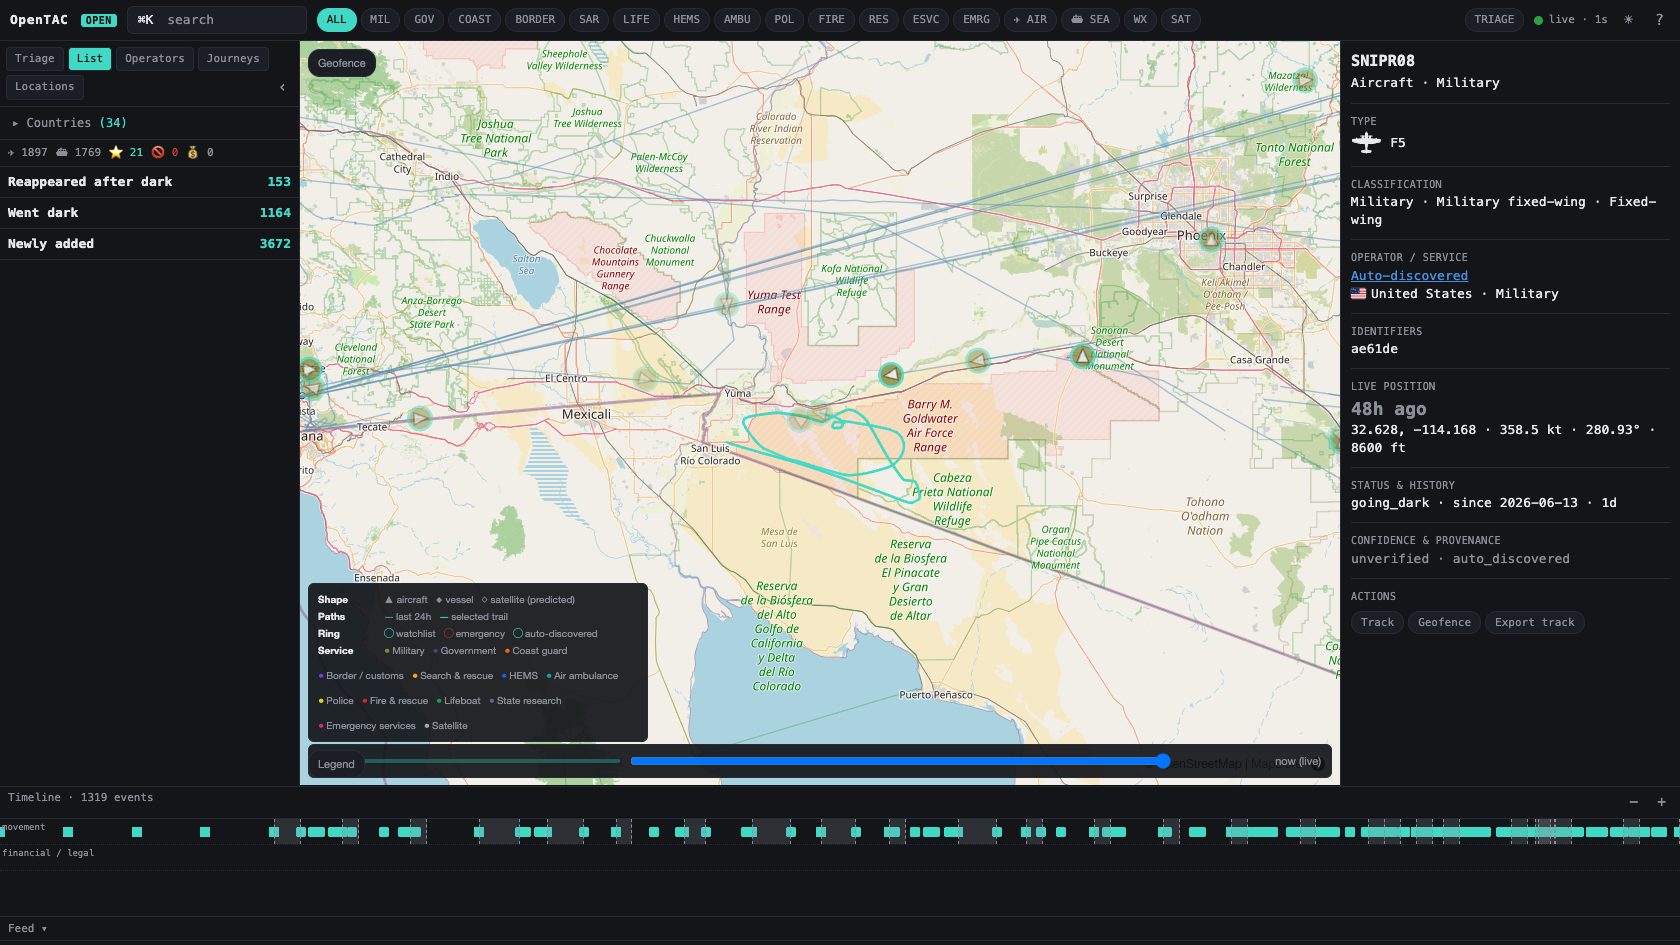
Task: Toggle the MIL filter pill
Action: point(380,19)
